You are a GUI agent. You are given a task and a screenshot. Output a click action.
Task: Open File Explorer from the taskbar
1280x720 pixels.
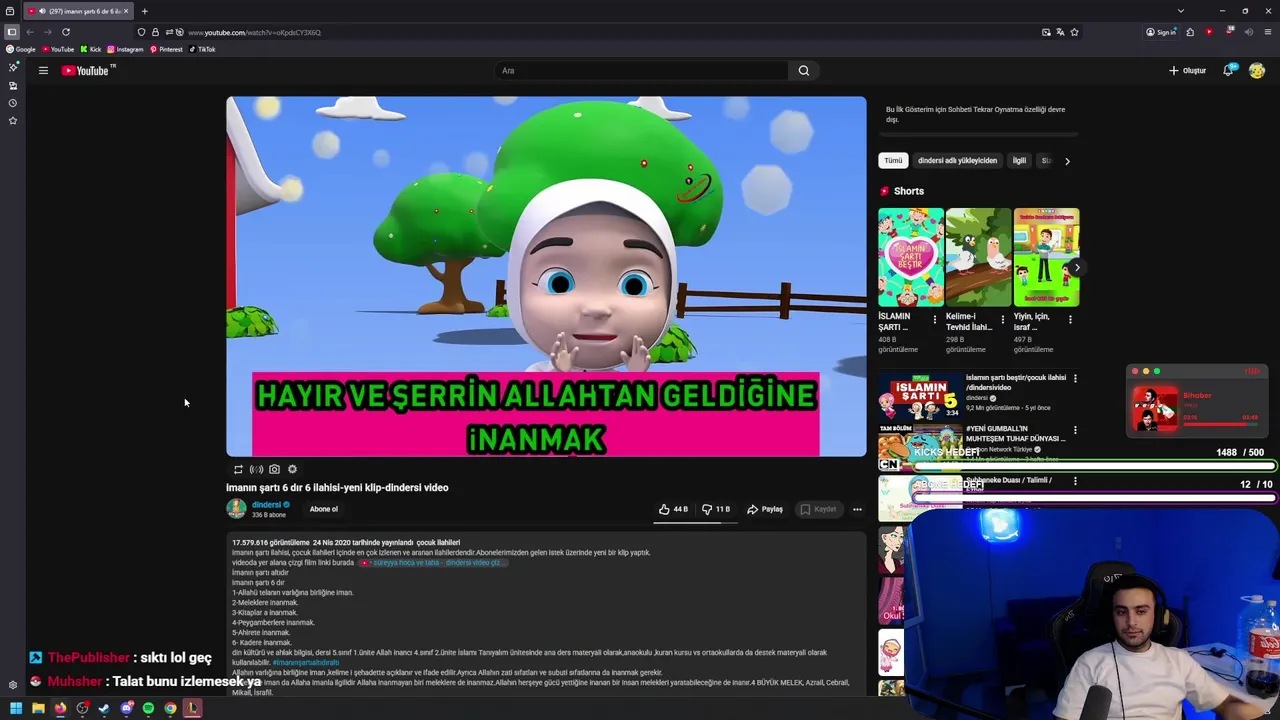point(38,708)
